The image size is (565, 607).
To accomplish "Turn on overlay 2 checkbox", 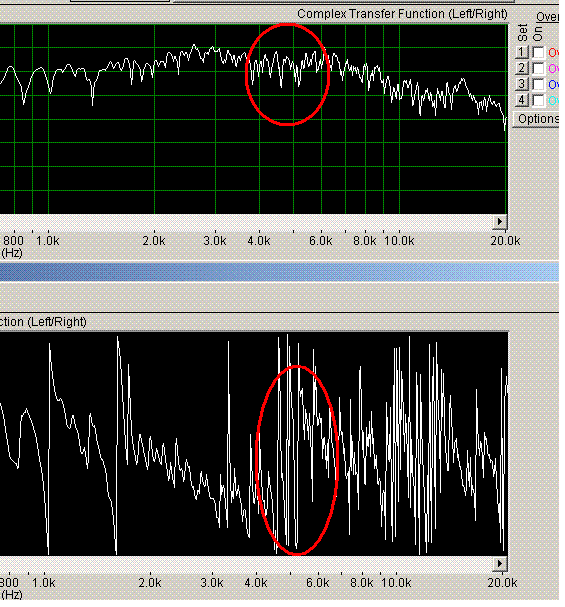I will click(538, 69).
